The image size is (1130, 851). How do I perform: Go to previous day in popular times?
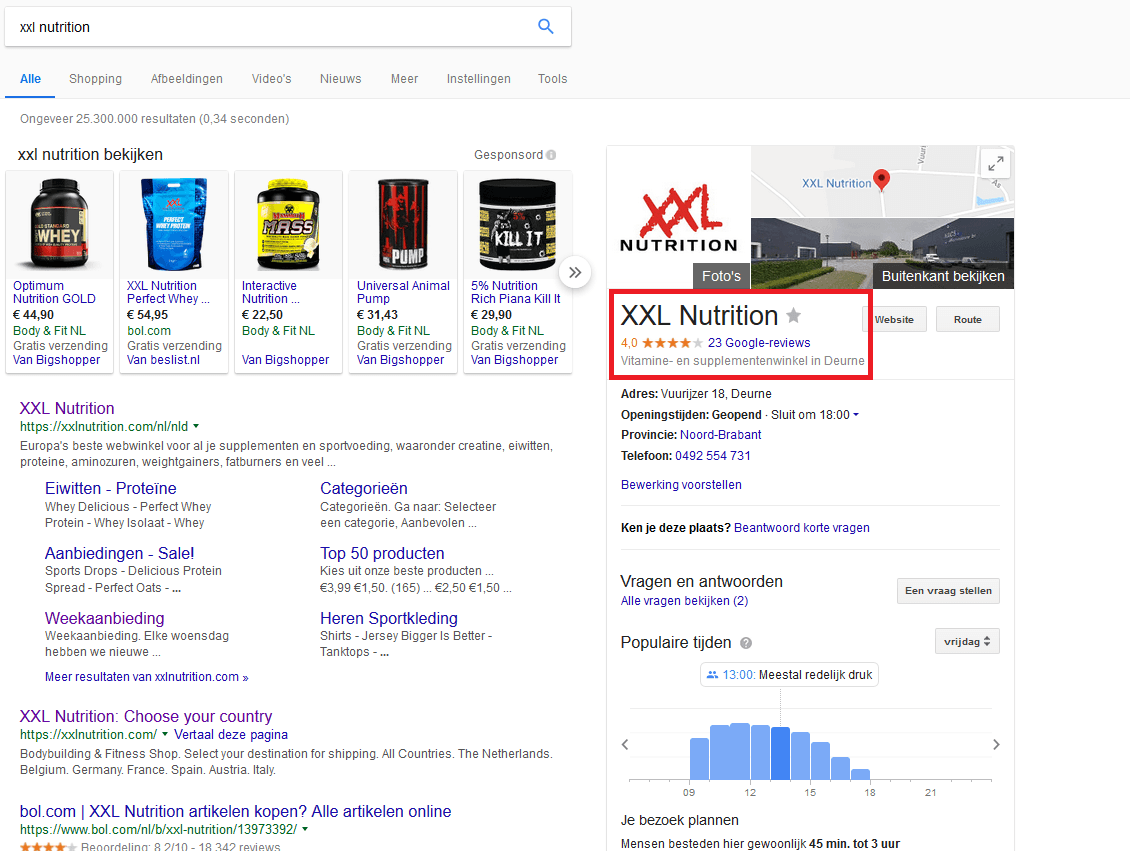click(x=626, y=744)
